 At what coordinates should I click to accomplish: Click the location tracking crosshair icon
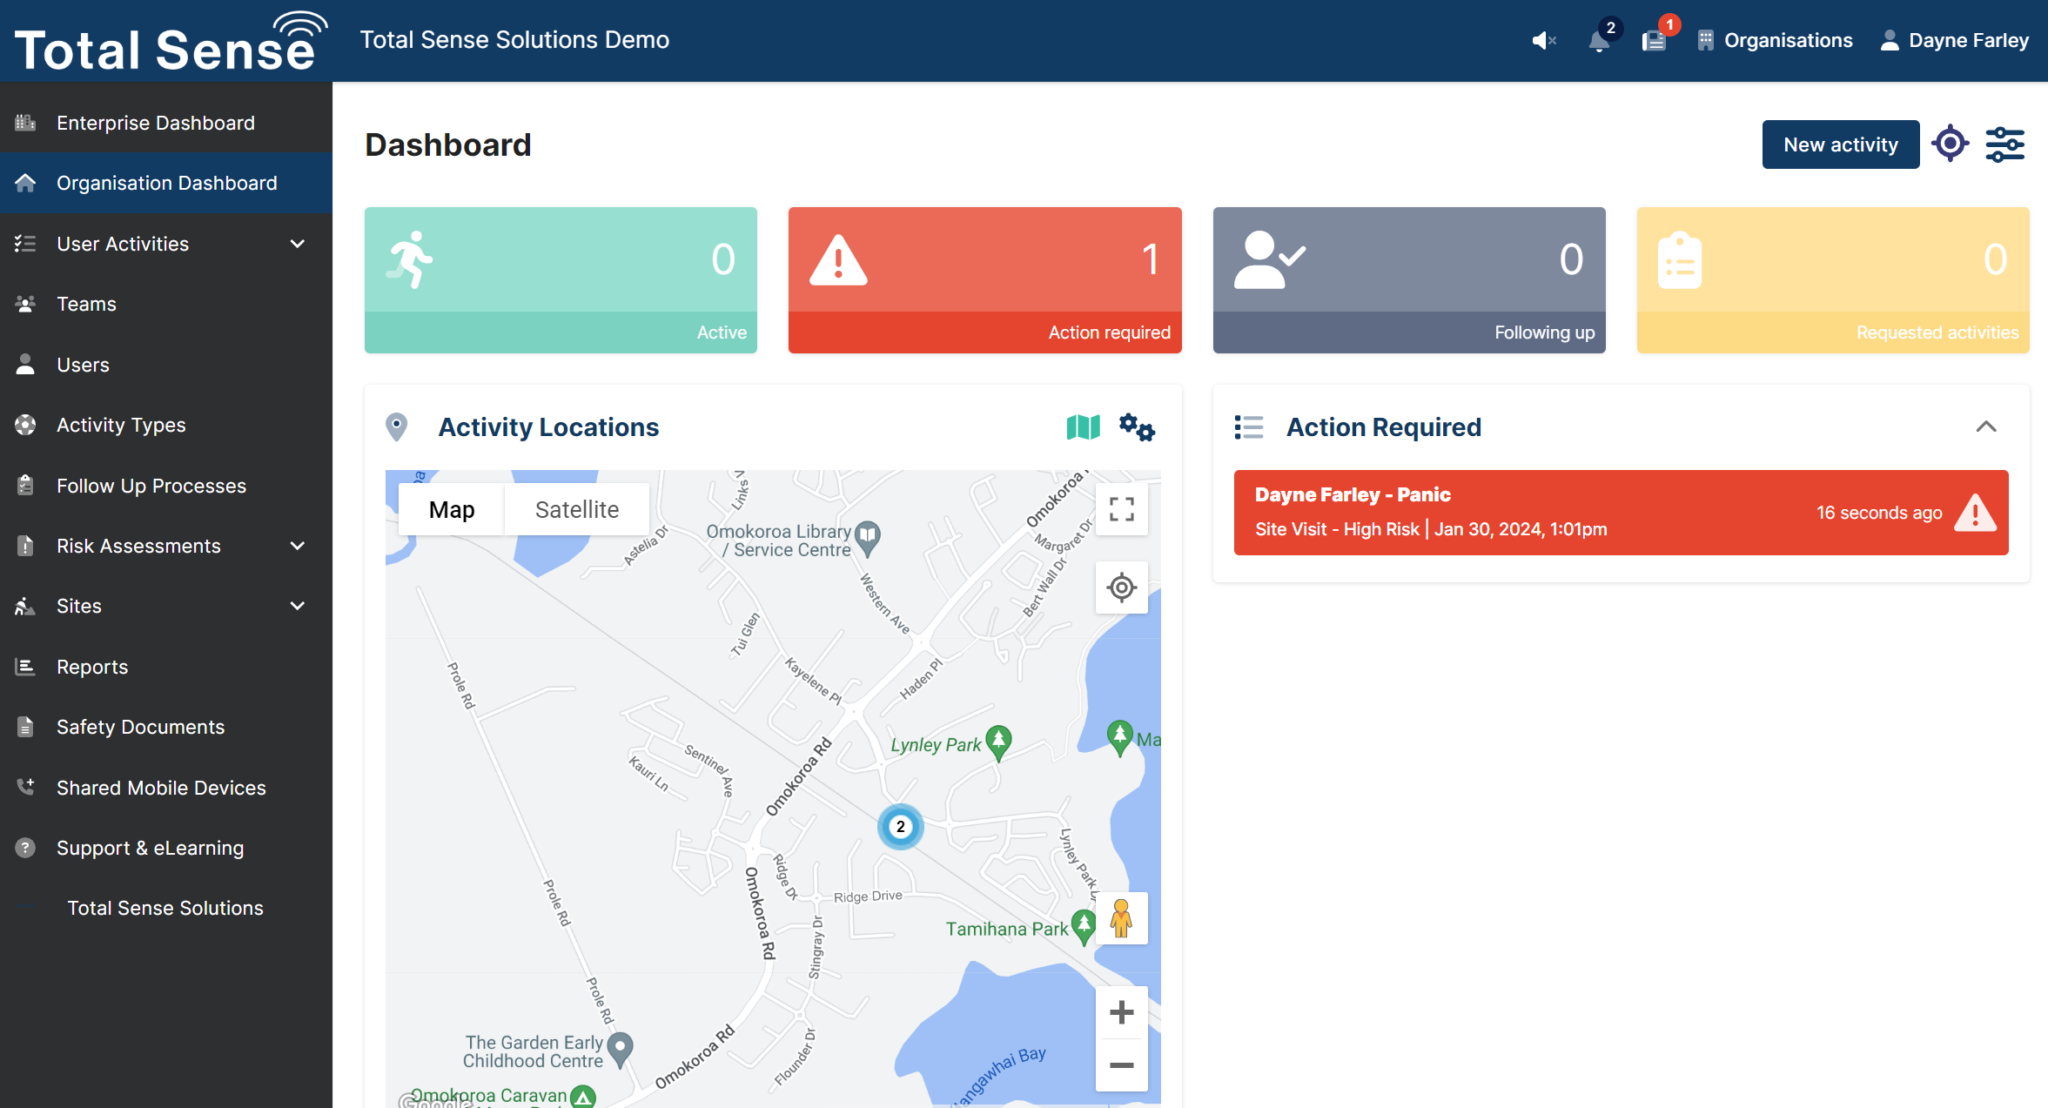point(1950,144)
